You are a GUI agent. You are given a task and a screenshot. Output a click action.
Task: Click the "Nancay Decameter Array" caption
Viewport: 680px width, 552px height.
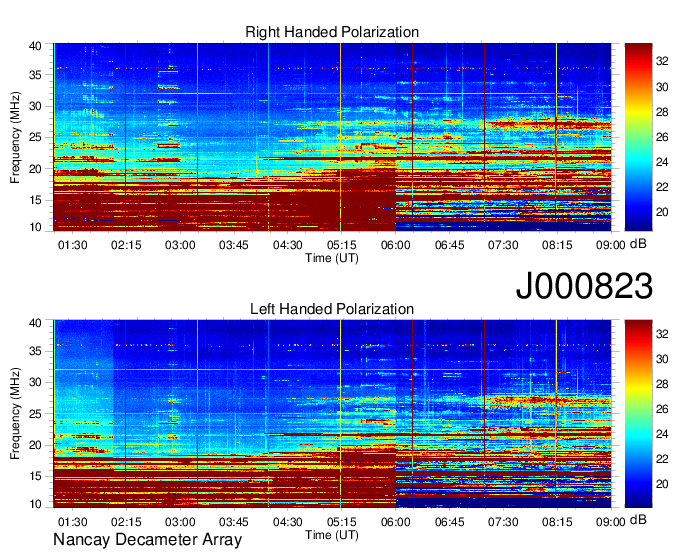(x=147, y=540)
